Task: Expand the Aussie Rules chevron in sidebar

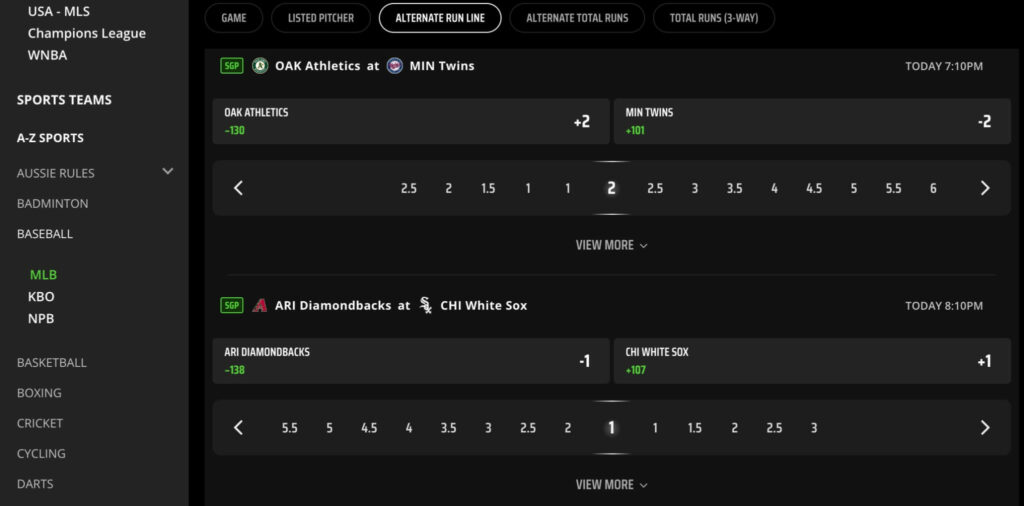Action: coord(168,172)
